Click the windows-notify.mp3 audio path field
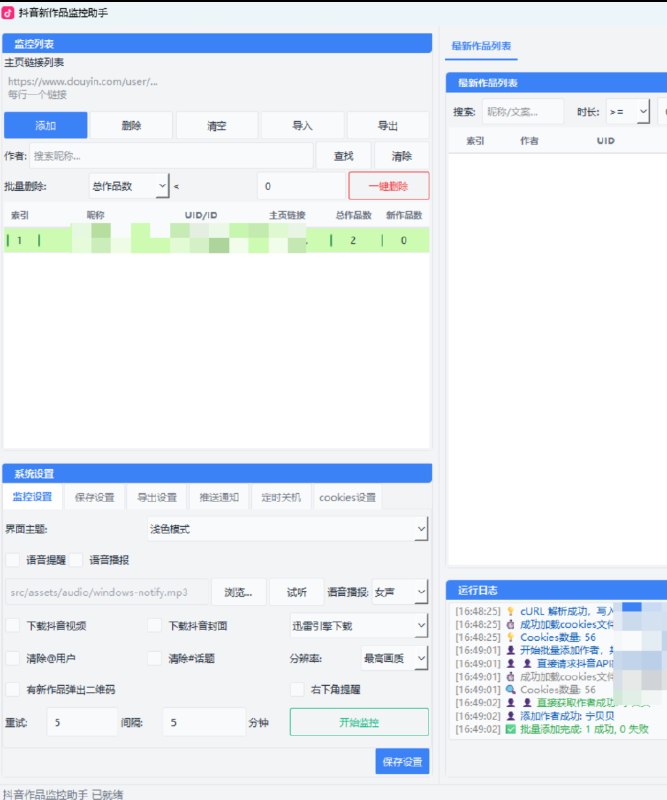Viewport: 667px width, 800px height. (107, 592)
